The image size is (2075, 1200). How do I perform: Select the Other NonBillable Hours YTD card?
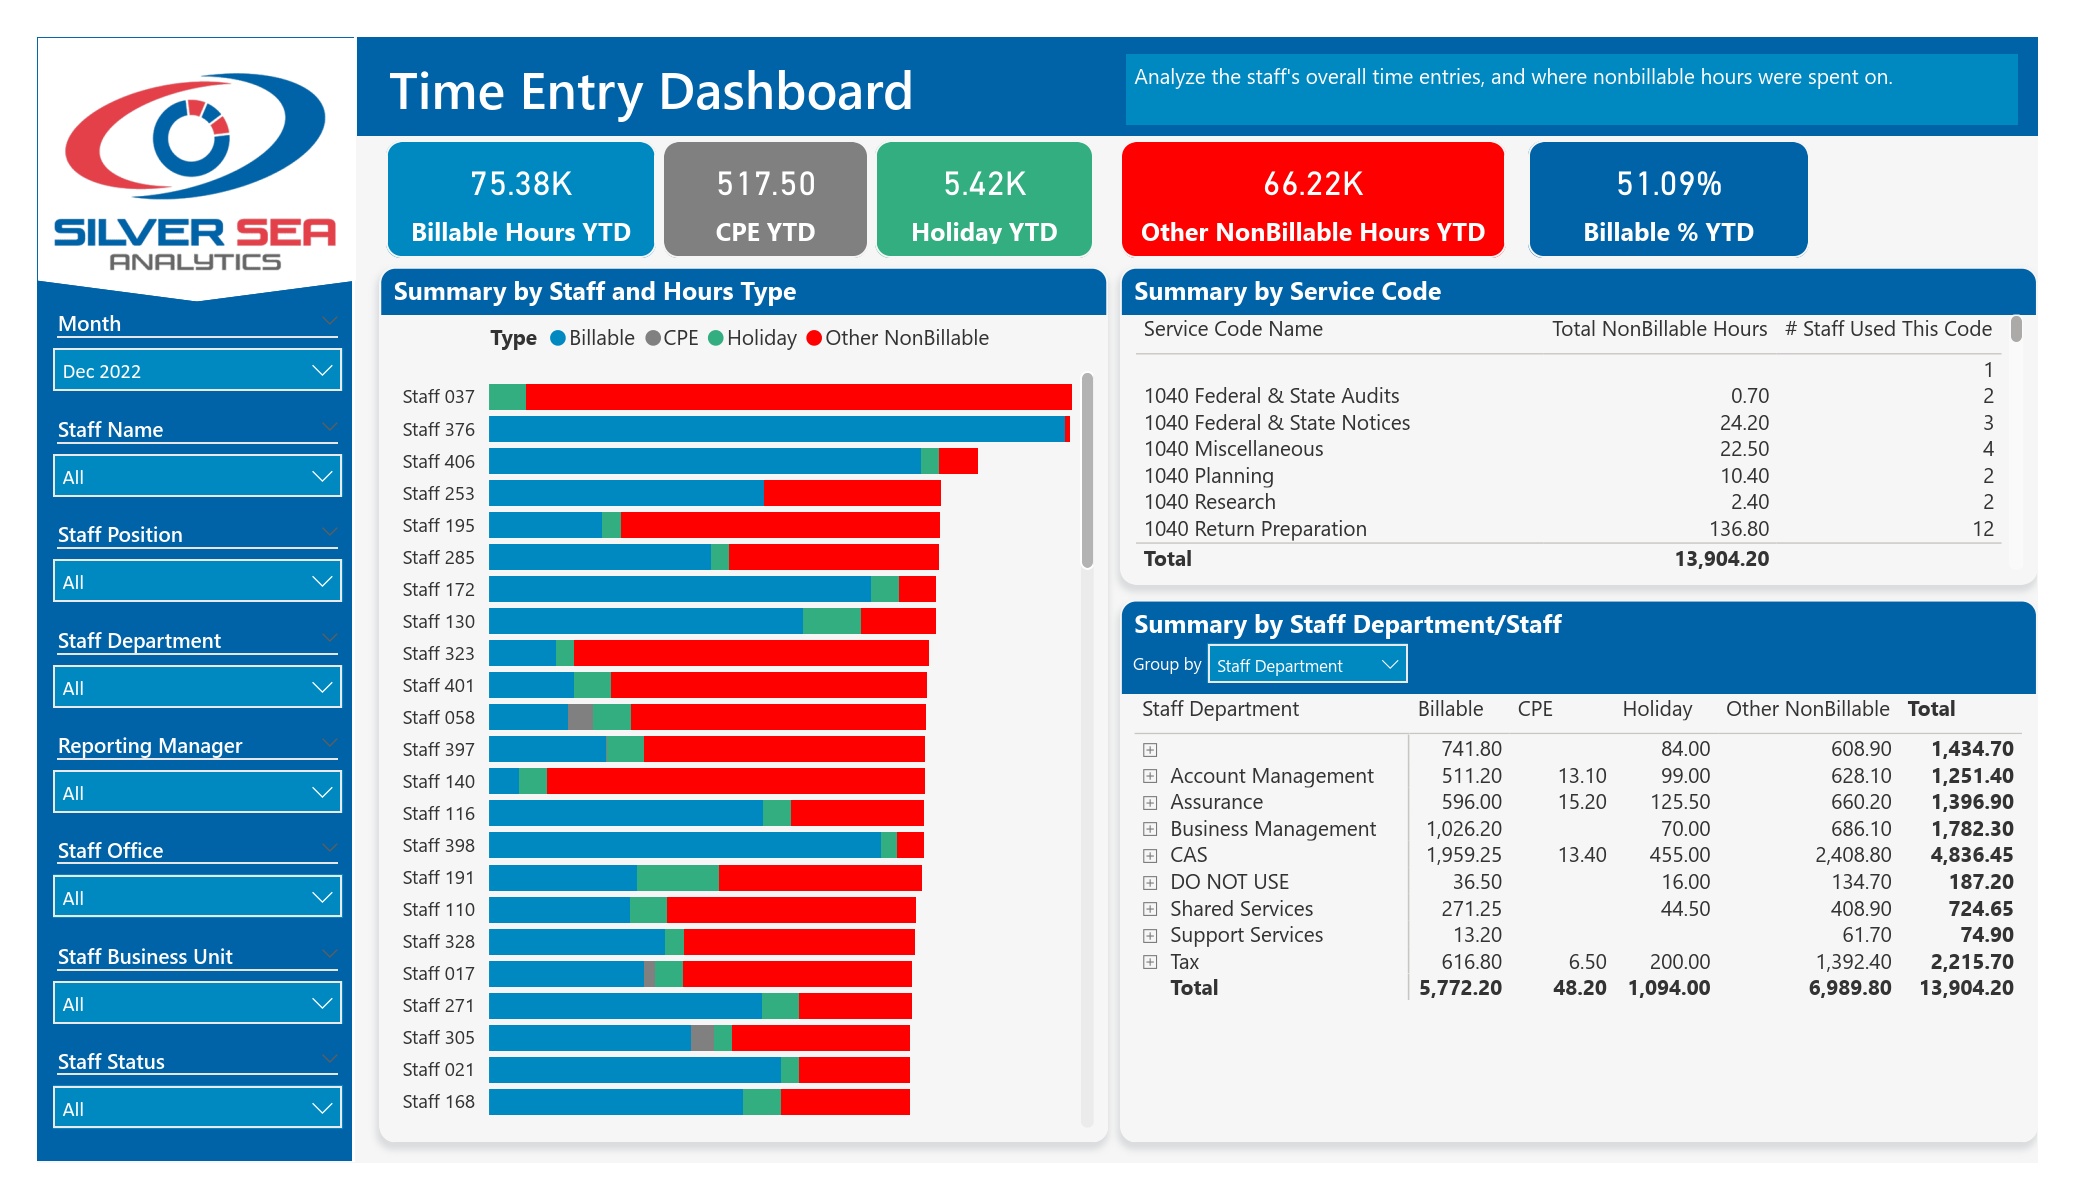[x=1313, y=199]
